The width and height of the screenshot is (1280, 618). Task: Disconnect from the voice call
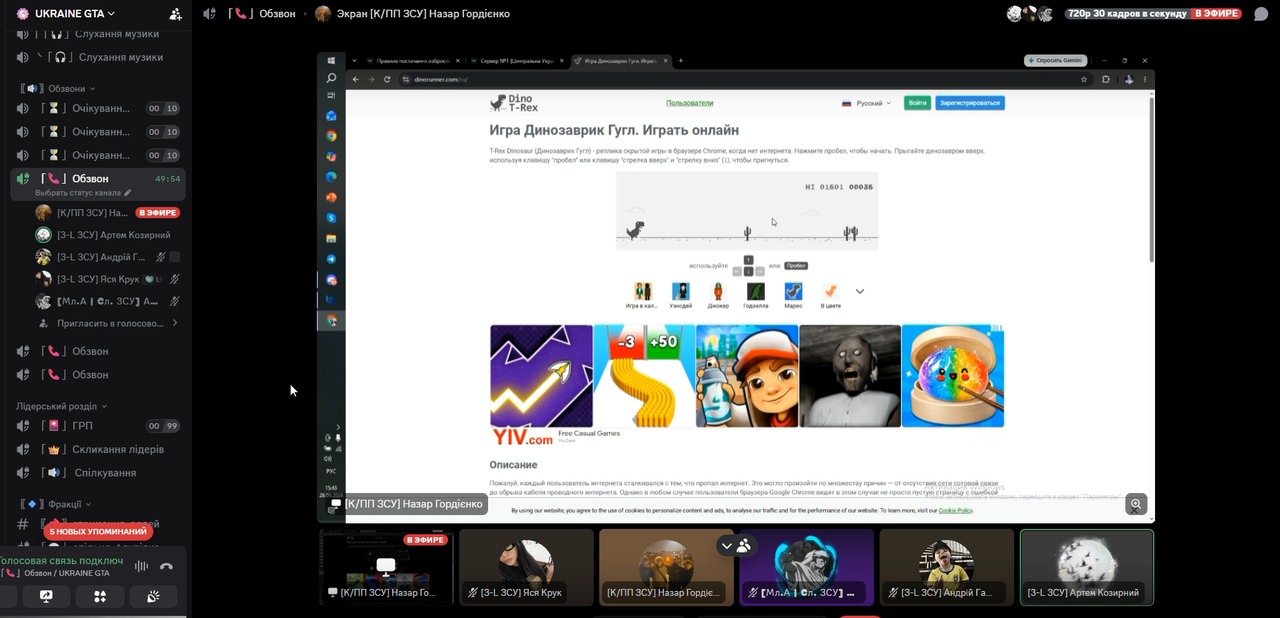coord(166,566)
